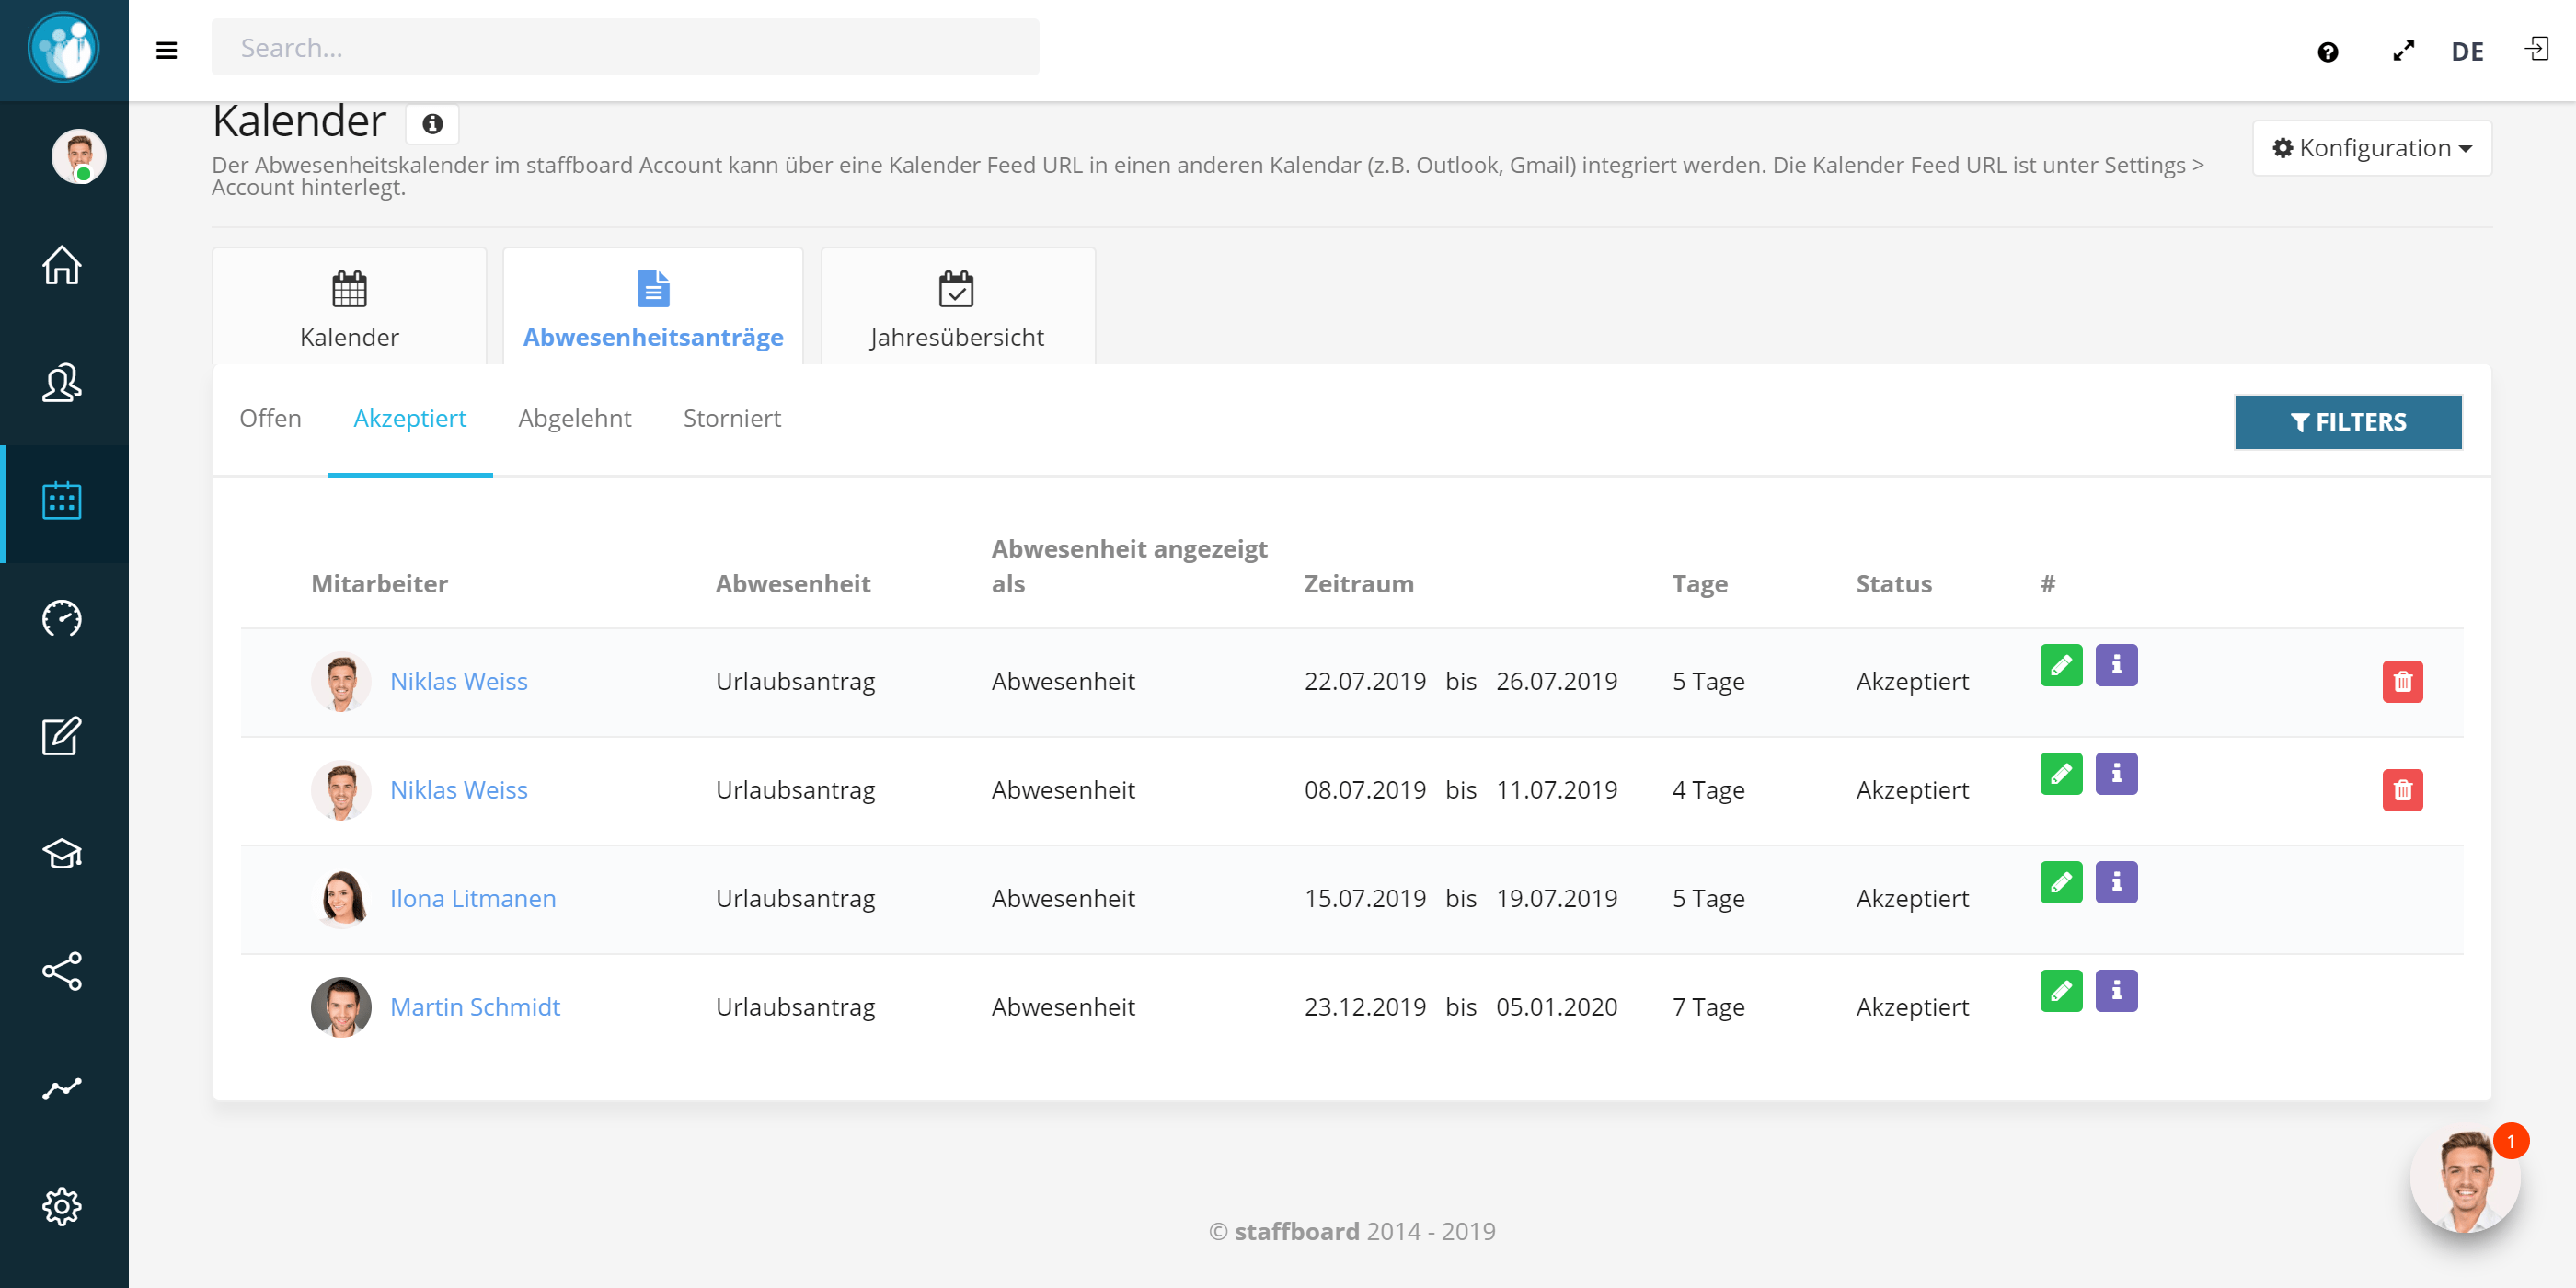Click the info icon beside Kalender title
The width and height of the screenshot is (2576, 1288).
point(432,124)
